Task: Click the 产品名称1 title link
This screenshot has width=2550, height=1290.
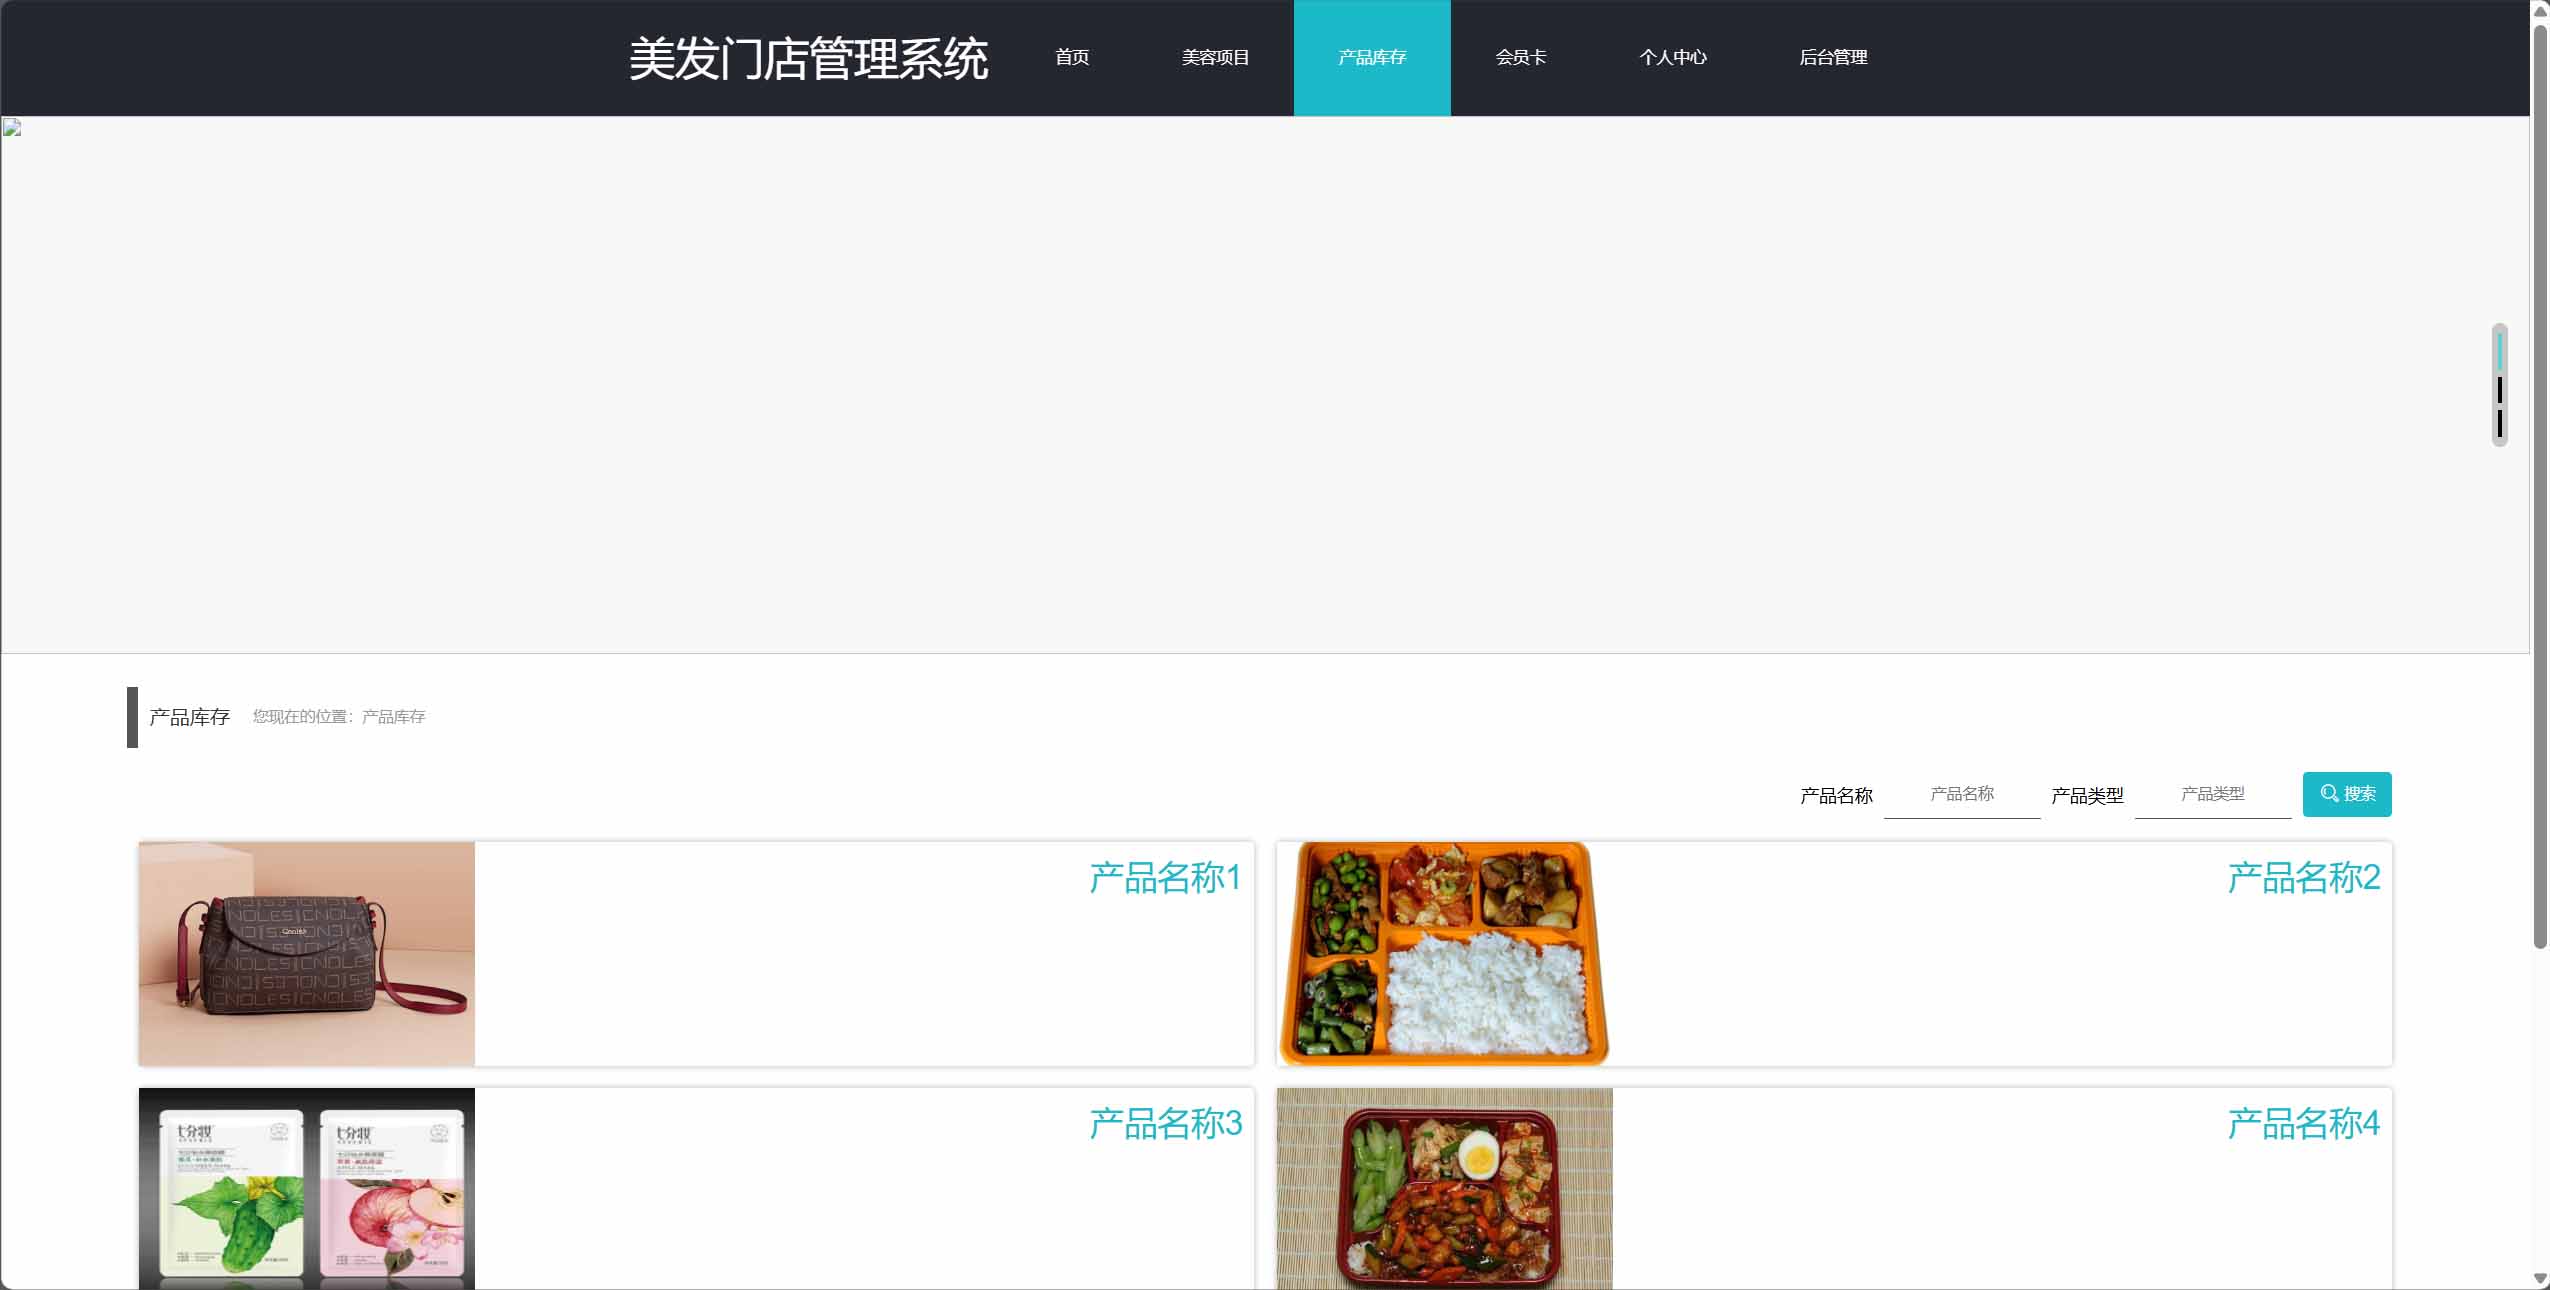Action: 1165,878
